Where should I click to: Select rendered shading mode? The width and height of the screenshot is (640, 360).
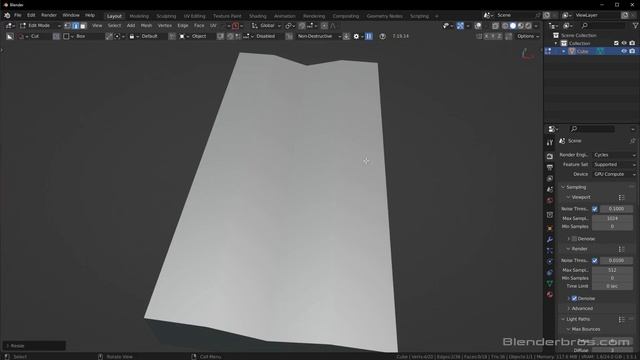(x=528, y=26)
